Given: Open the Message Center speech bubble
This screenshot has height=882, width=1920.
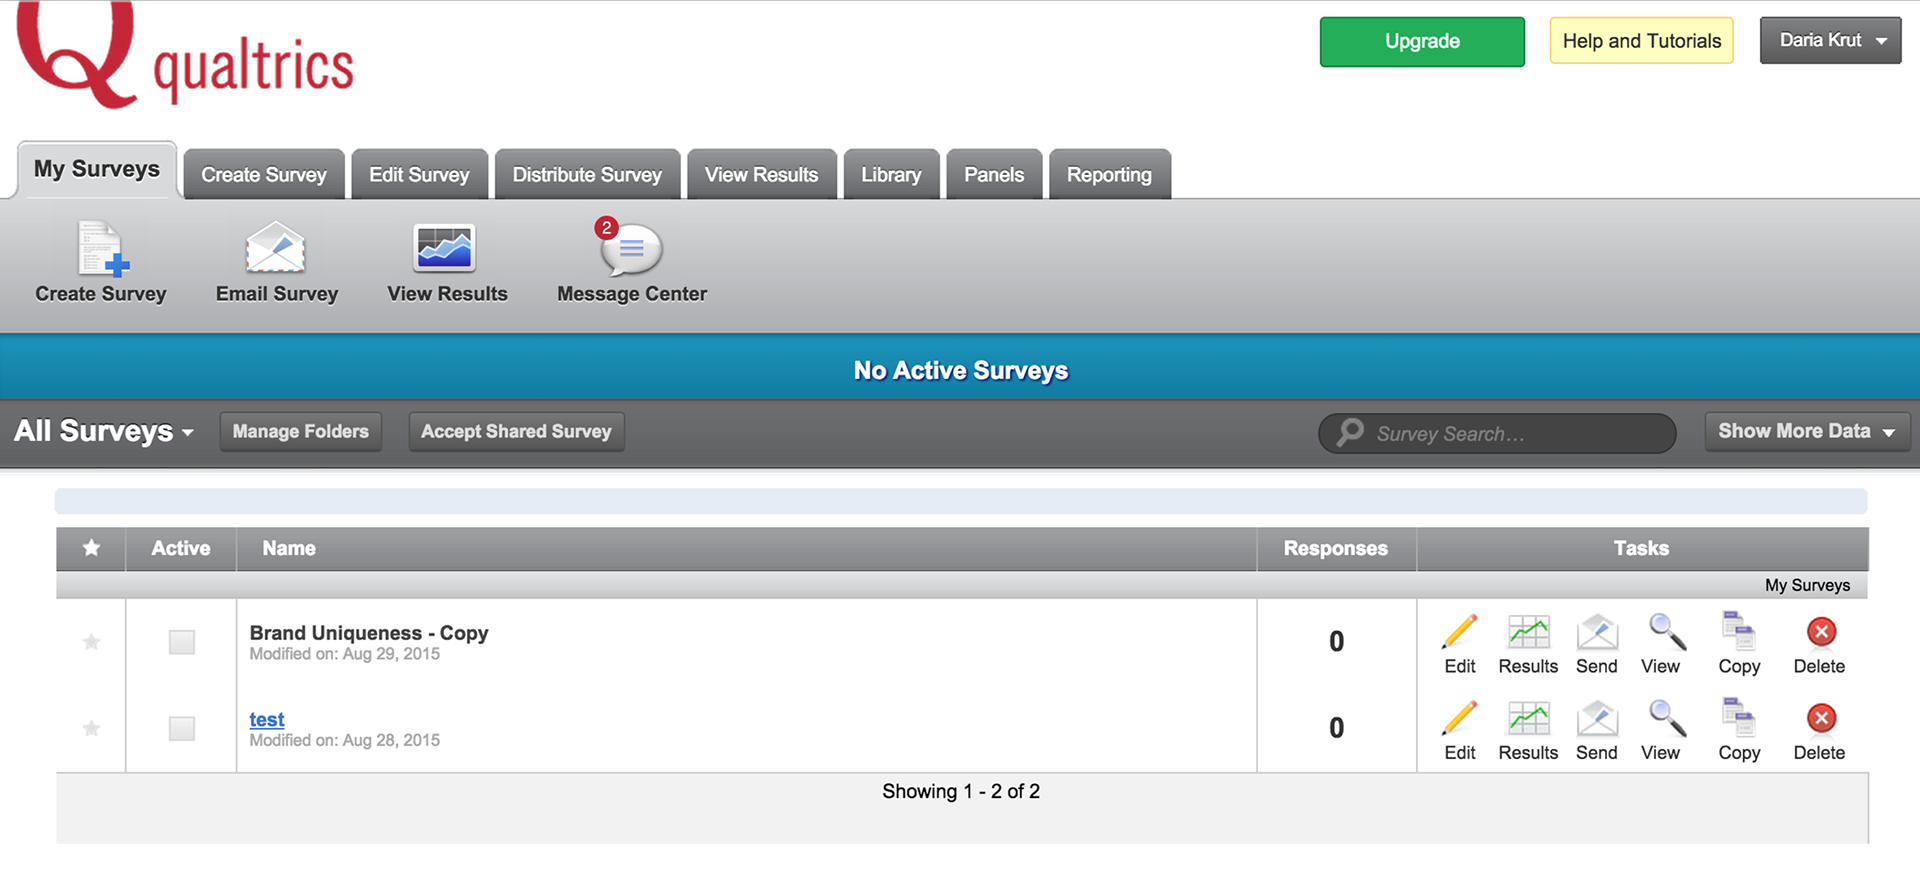Looking at the screenshot, I should (630, 247).
